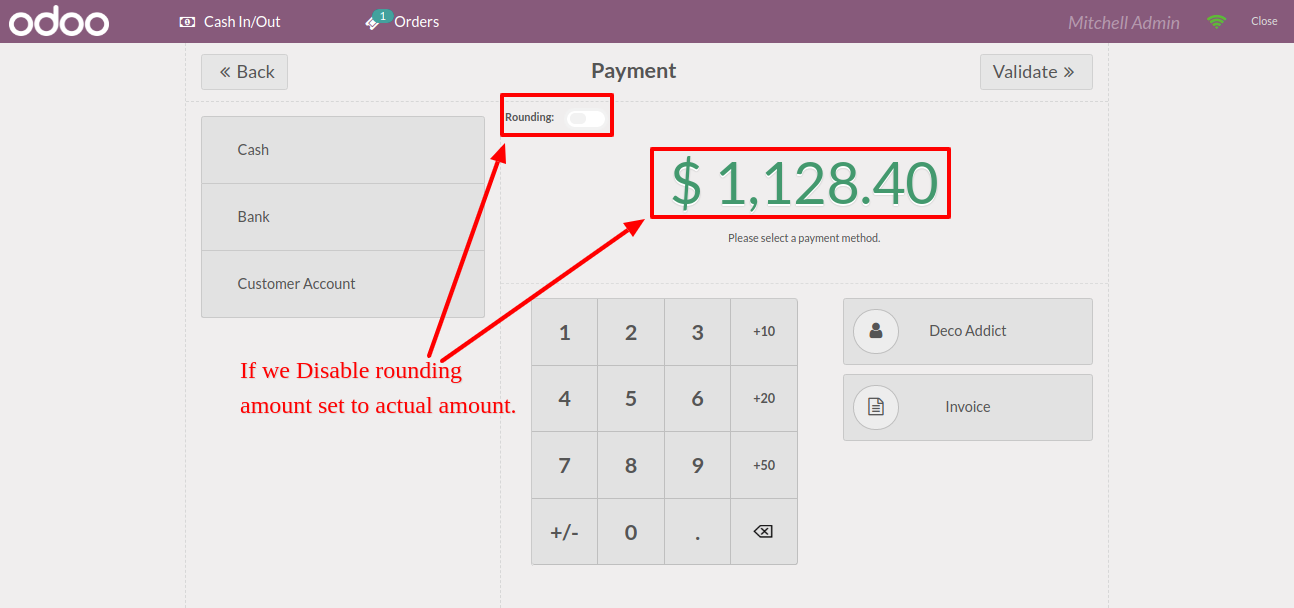
Task: Close the point of sale session
Action: [1264, 21]
